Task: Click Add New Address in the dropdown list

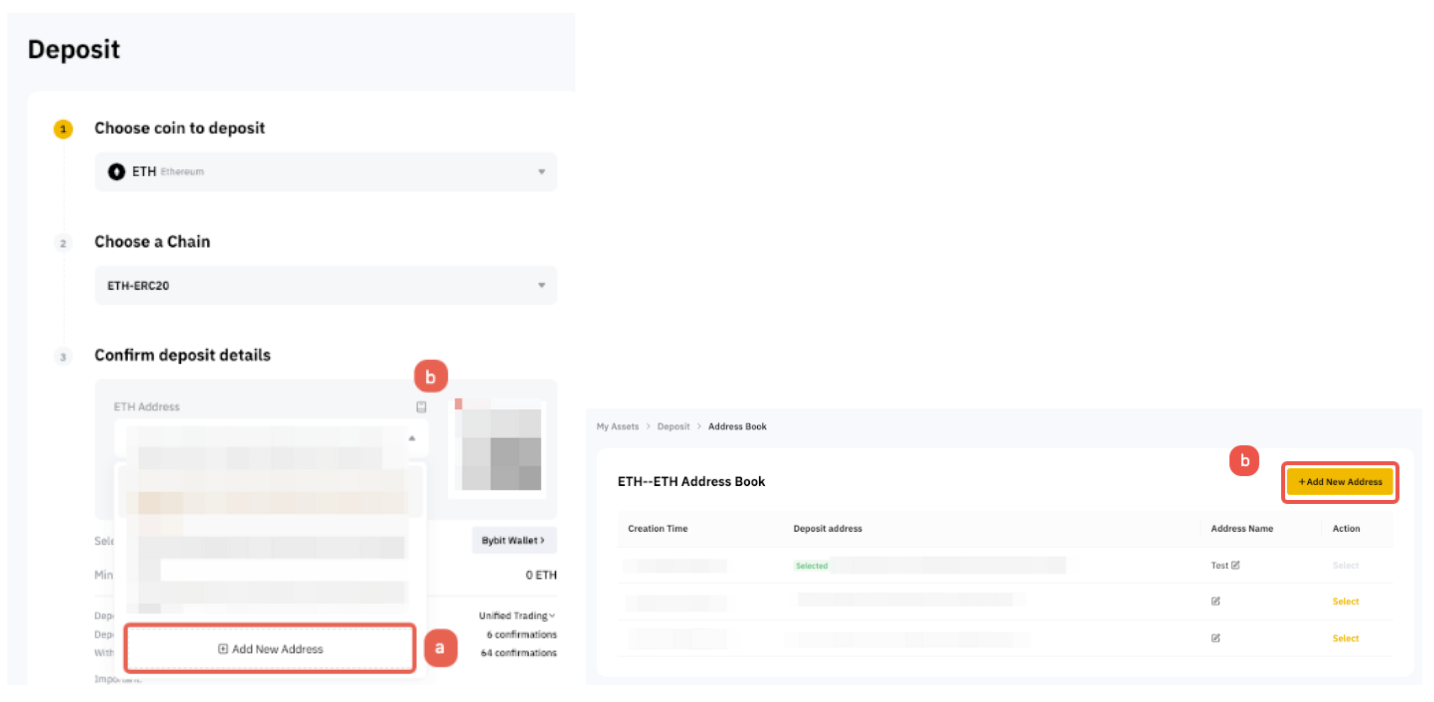Action: [270, 649]
